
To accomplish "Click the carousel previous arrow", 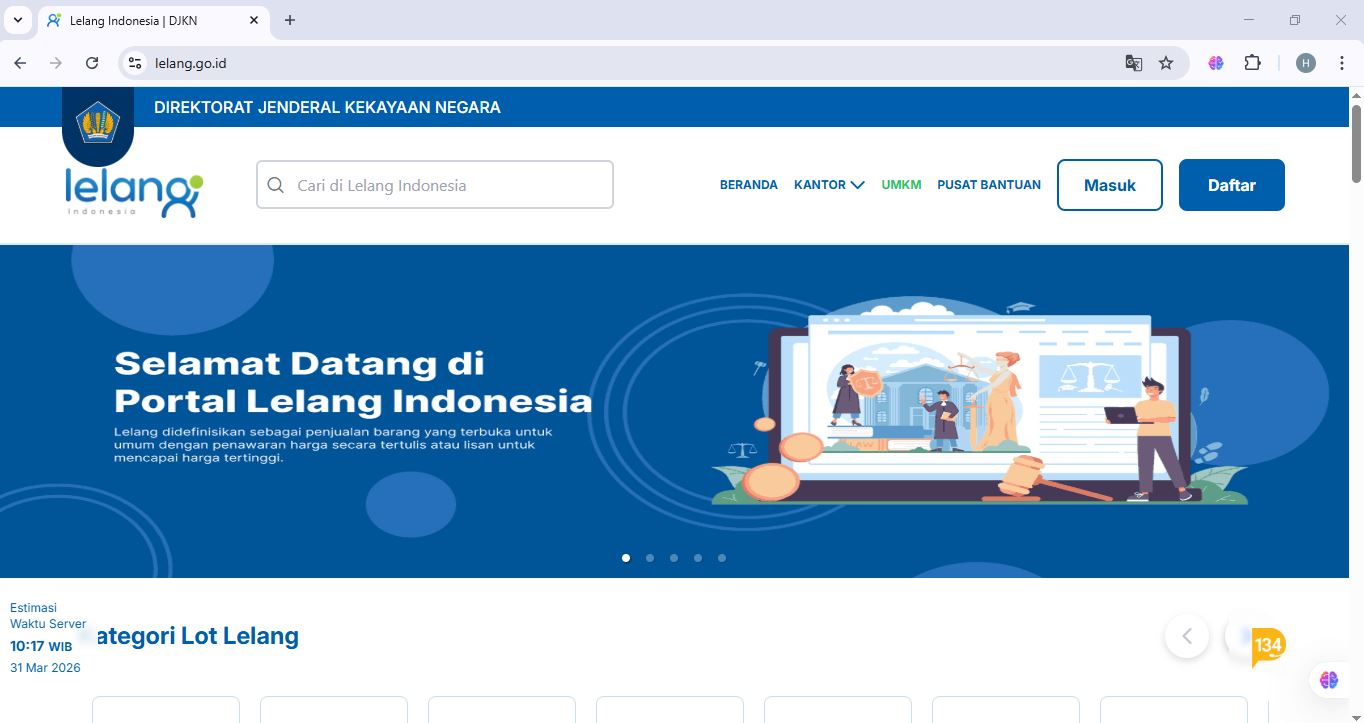I will [1186, 636].
